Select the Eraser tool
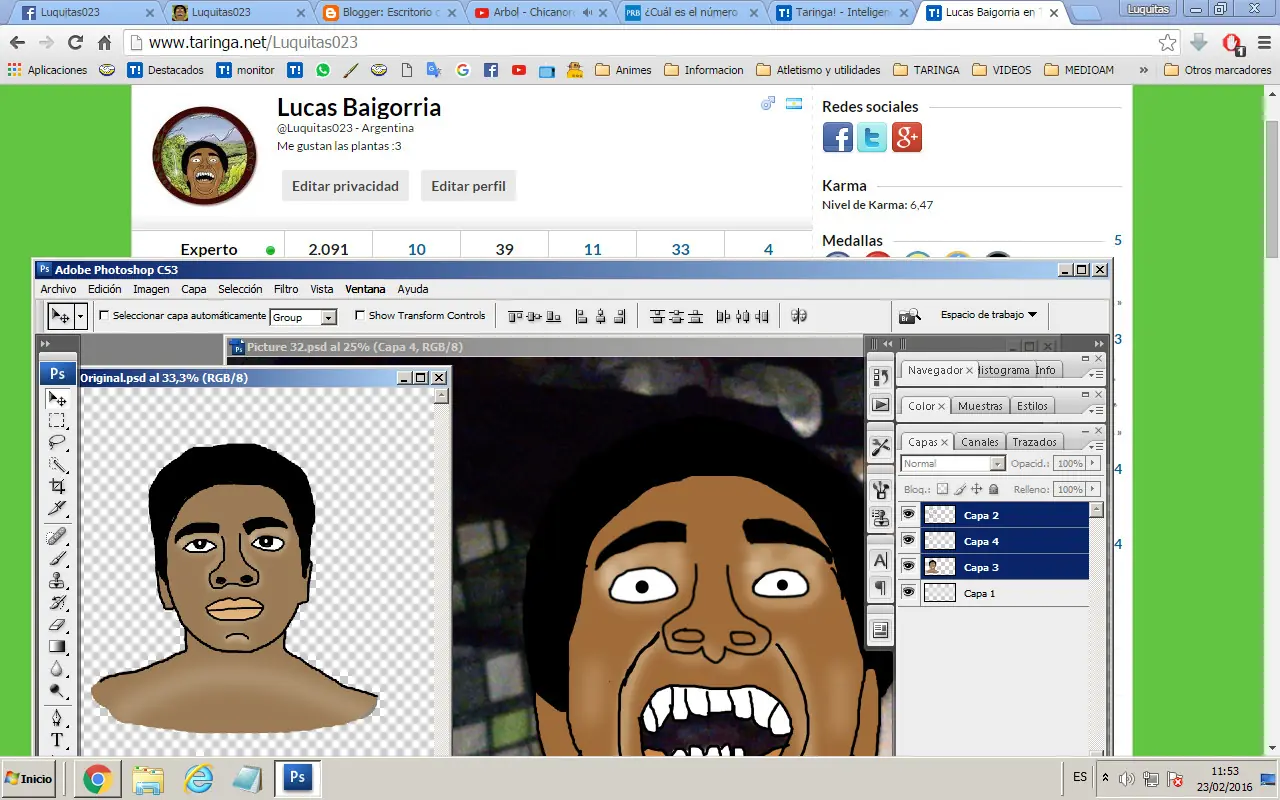The width and height of the screenshot is (1280, 800). click(x=57, y=624)
